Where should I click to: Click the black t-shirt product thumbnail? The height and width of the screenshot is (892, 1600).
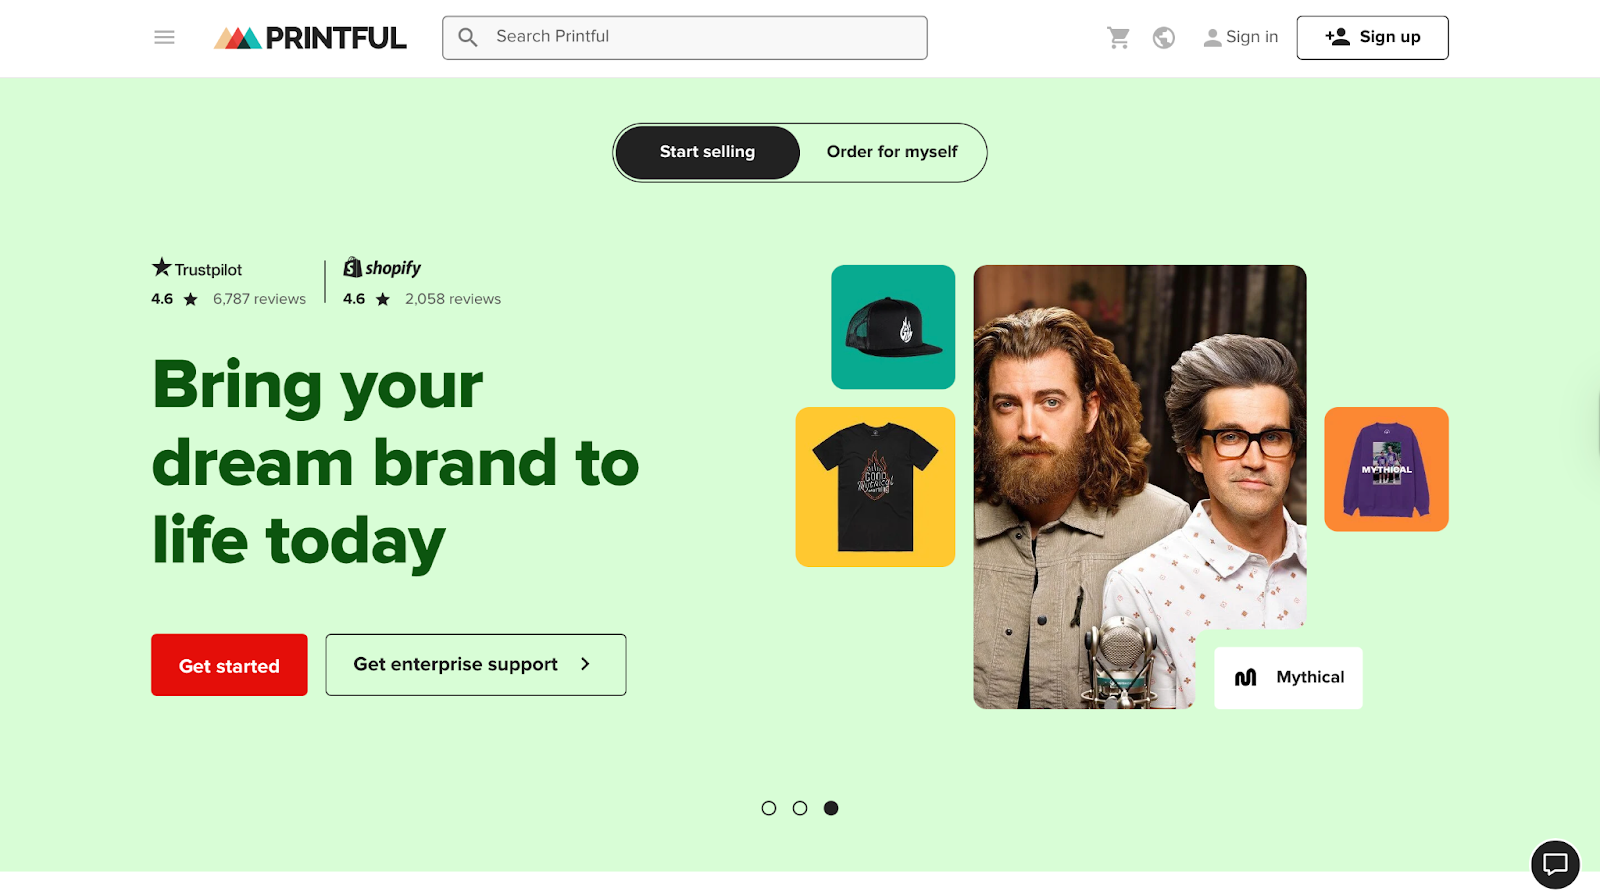(875, 487)
